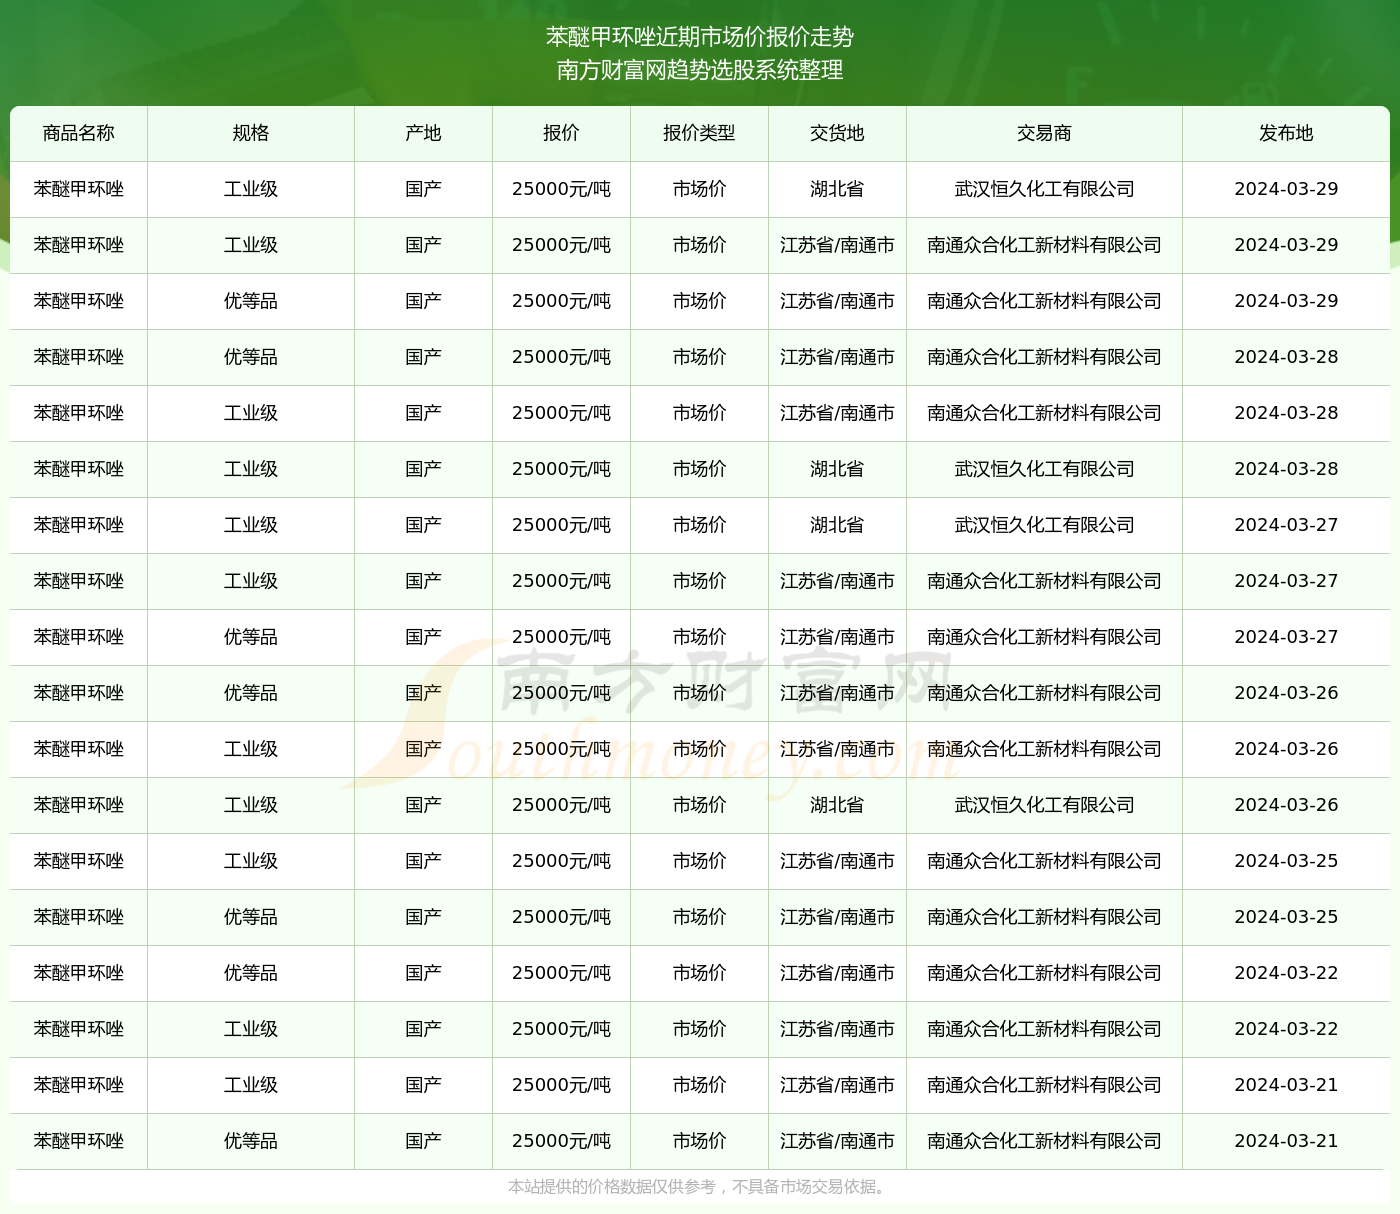The image size is (1400, 1214).
Task: Click 南通众合化工新材料有限公司 in the 2024-03-27 工业级 row
Action: click(1044, 581)
